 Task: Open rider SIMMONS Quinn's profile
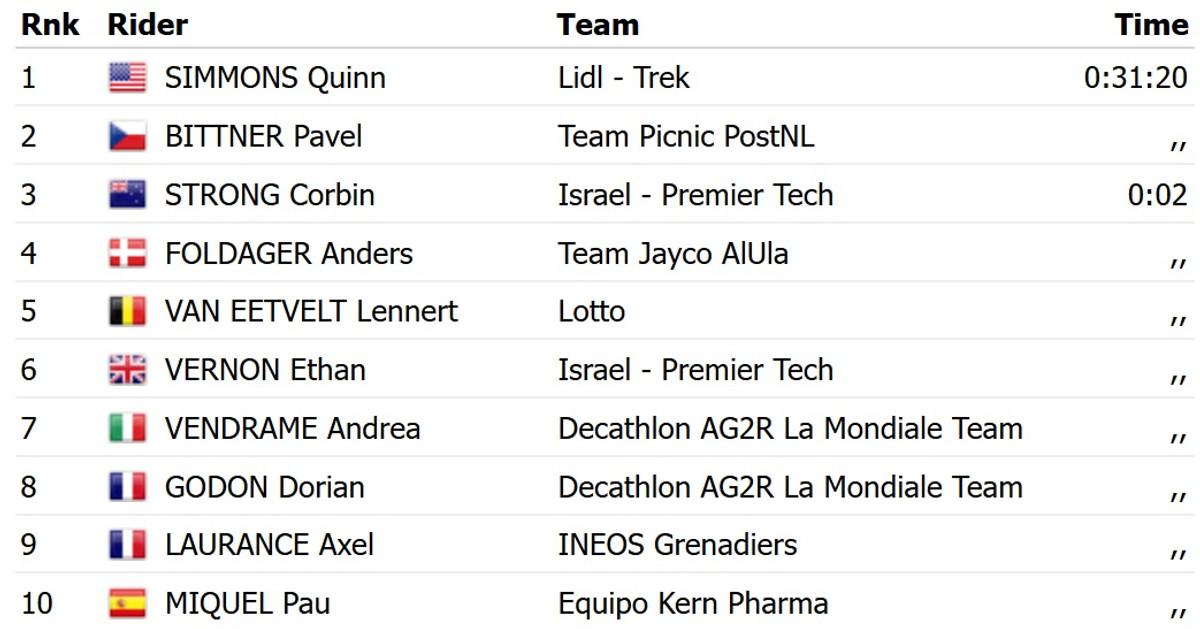275,78
